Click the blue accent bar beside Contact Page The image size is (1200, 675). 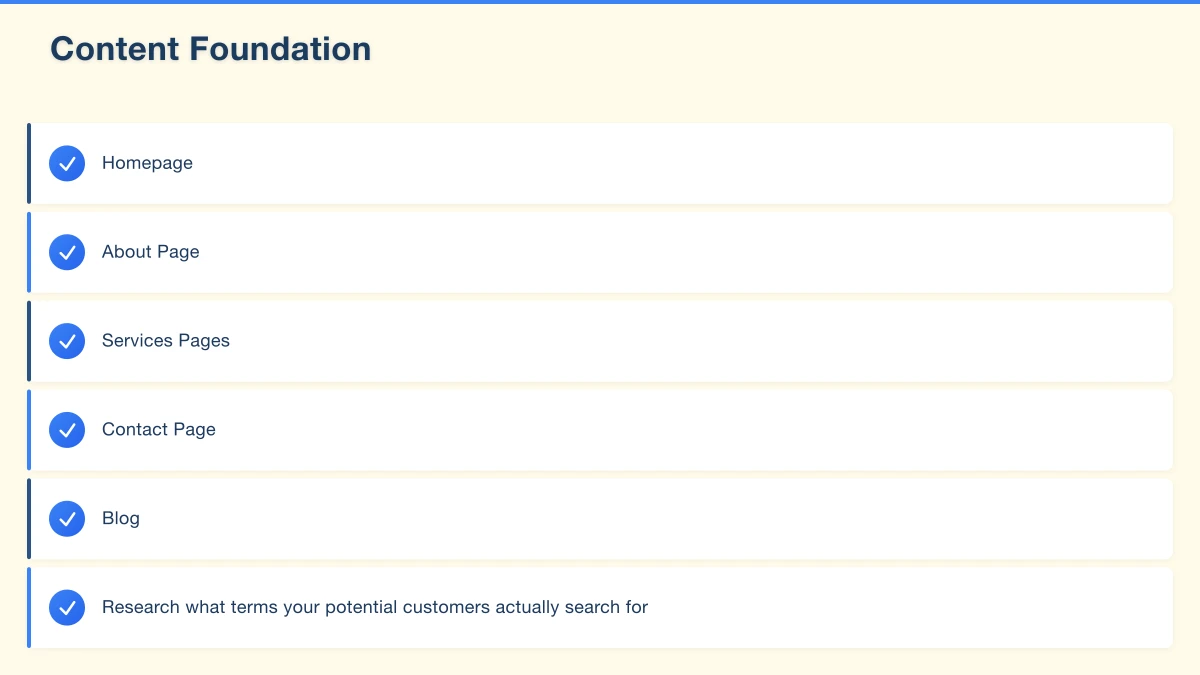coord(29,430)
